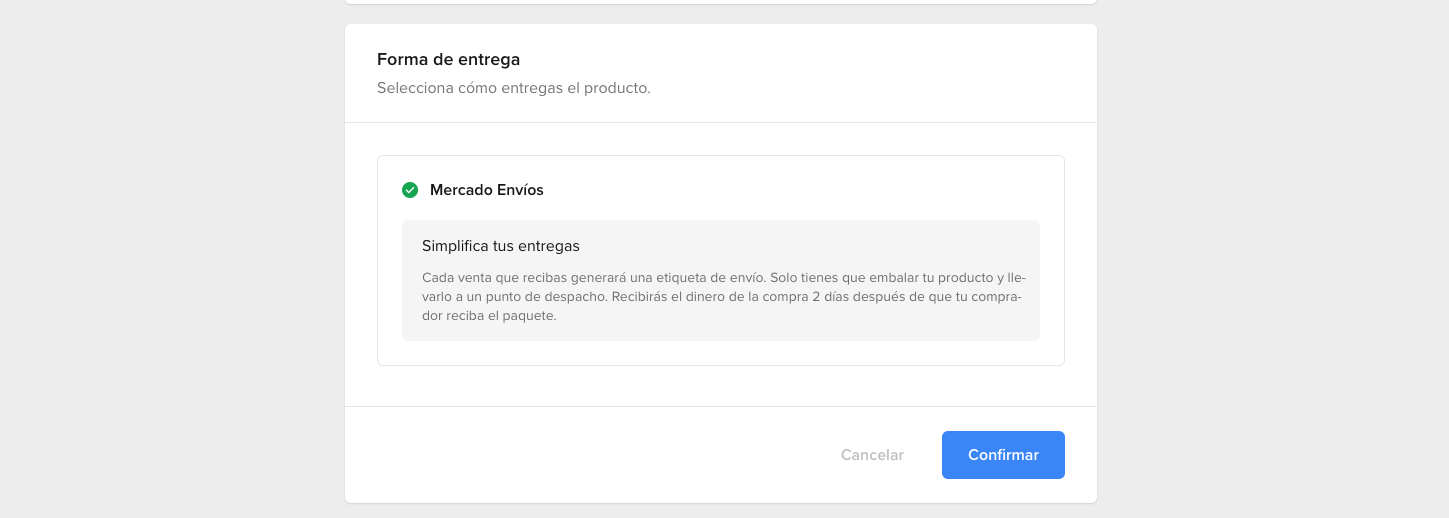Click the 'Forma de entrega' section title
The image size is (1449, 518).
click(449, 60)
